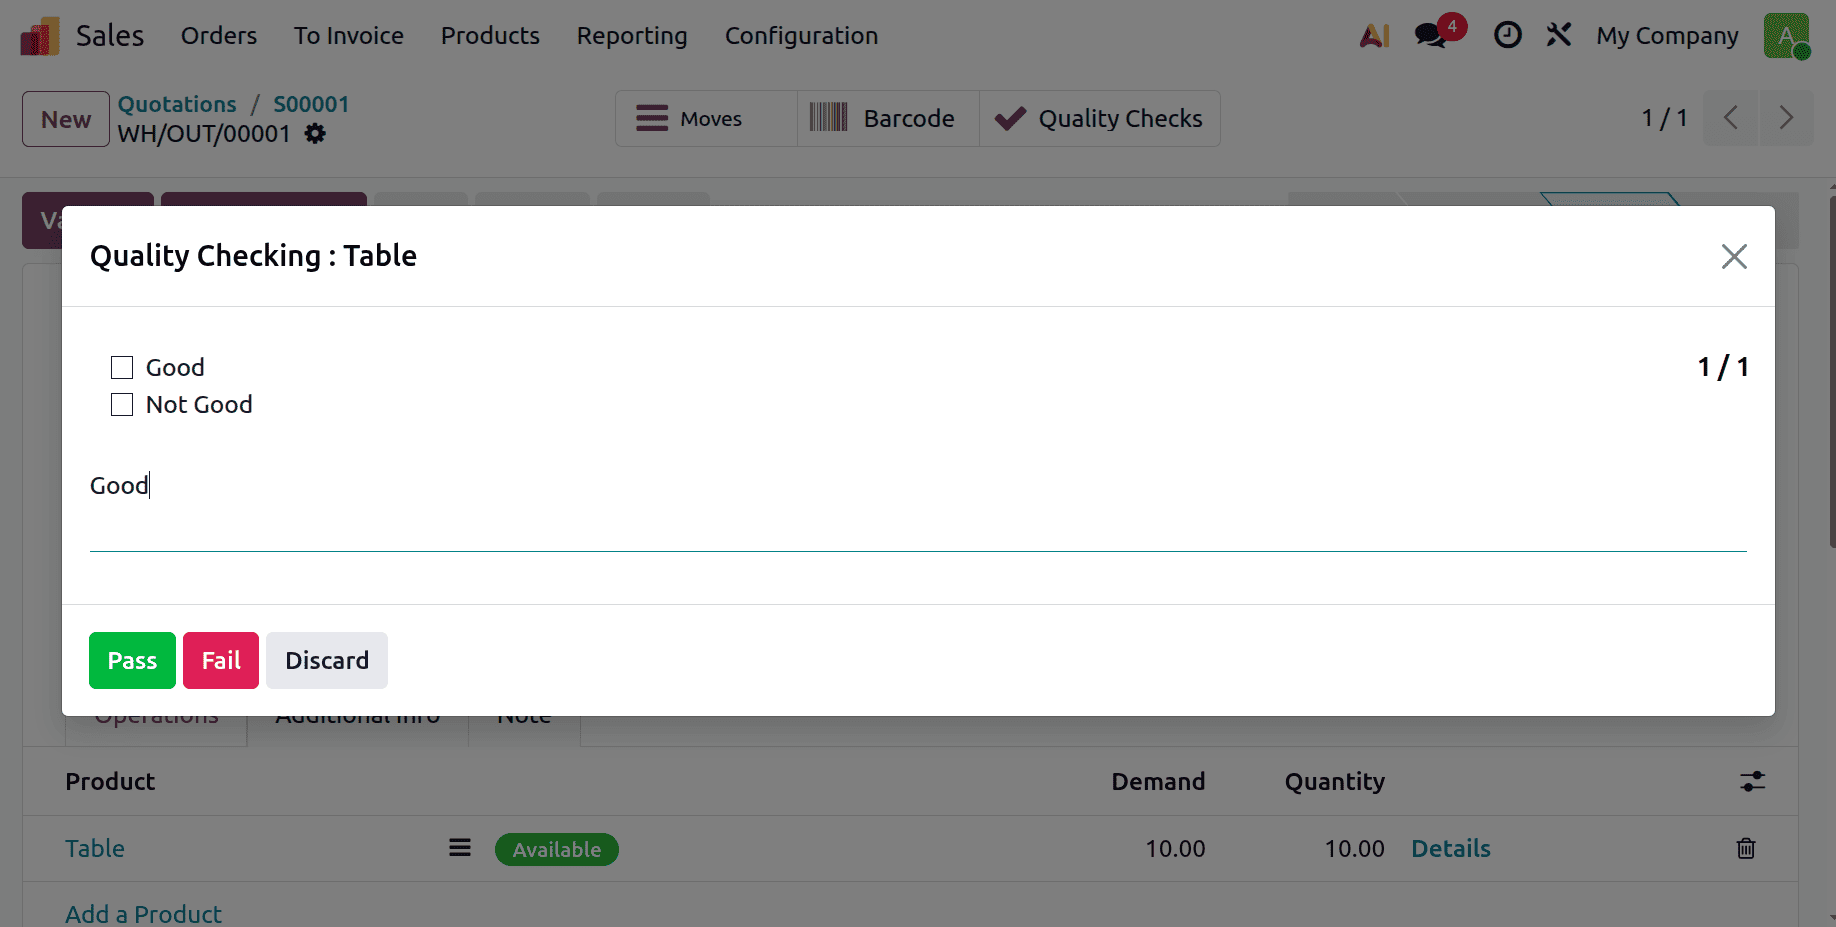Open the Configuration menu
Image resolution: width=1836 pixels, height=927 pixels.
click(x=801, y=36)
